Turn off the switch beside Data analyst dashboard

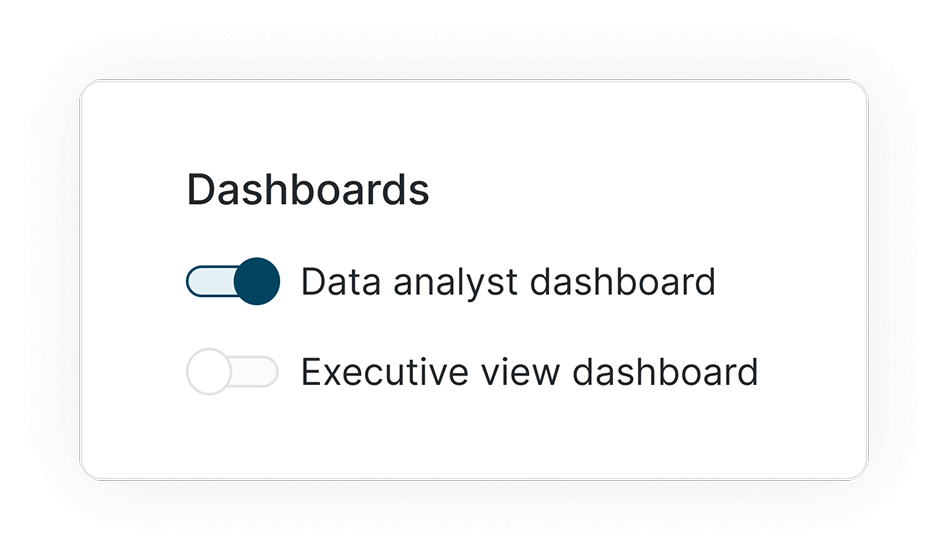click(233, 281)
